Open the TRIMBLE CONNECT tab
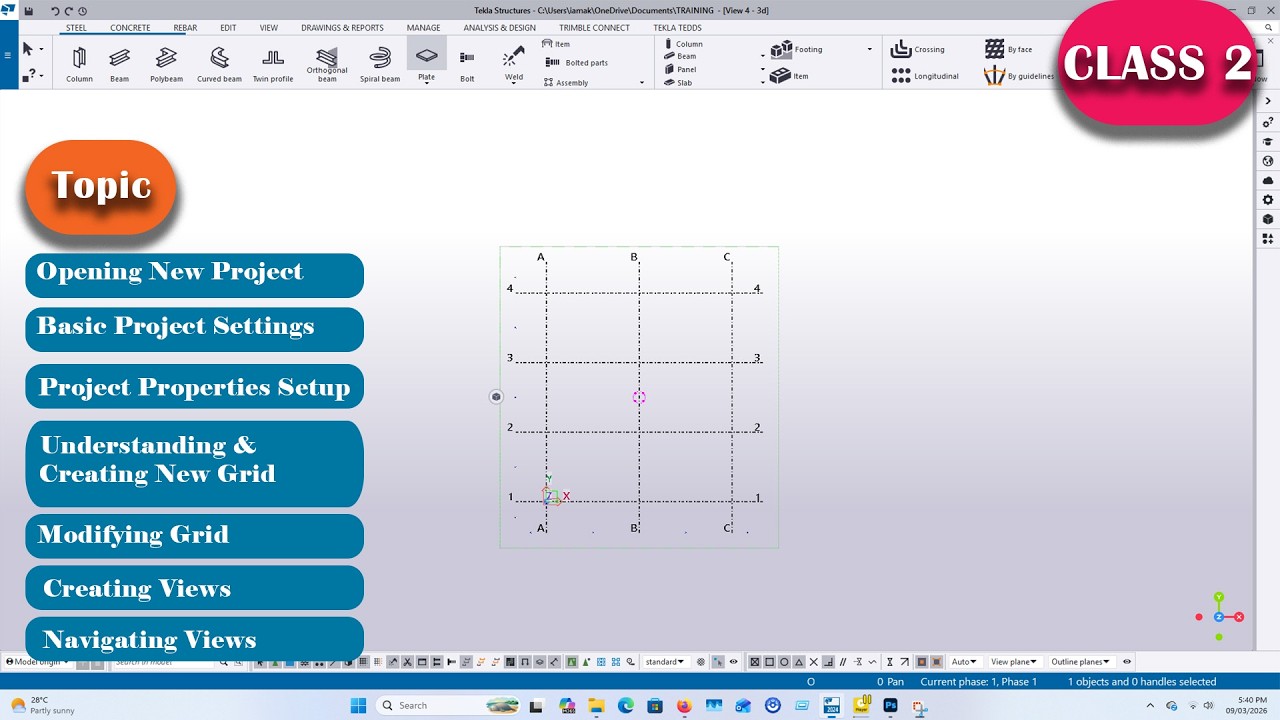Screen dimensions: 1280x720 coord(594,28)
